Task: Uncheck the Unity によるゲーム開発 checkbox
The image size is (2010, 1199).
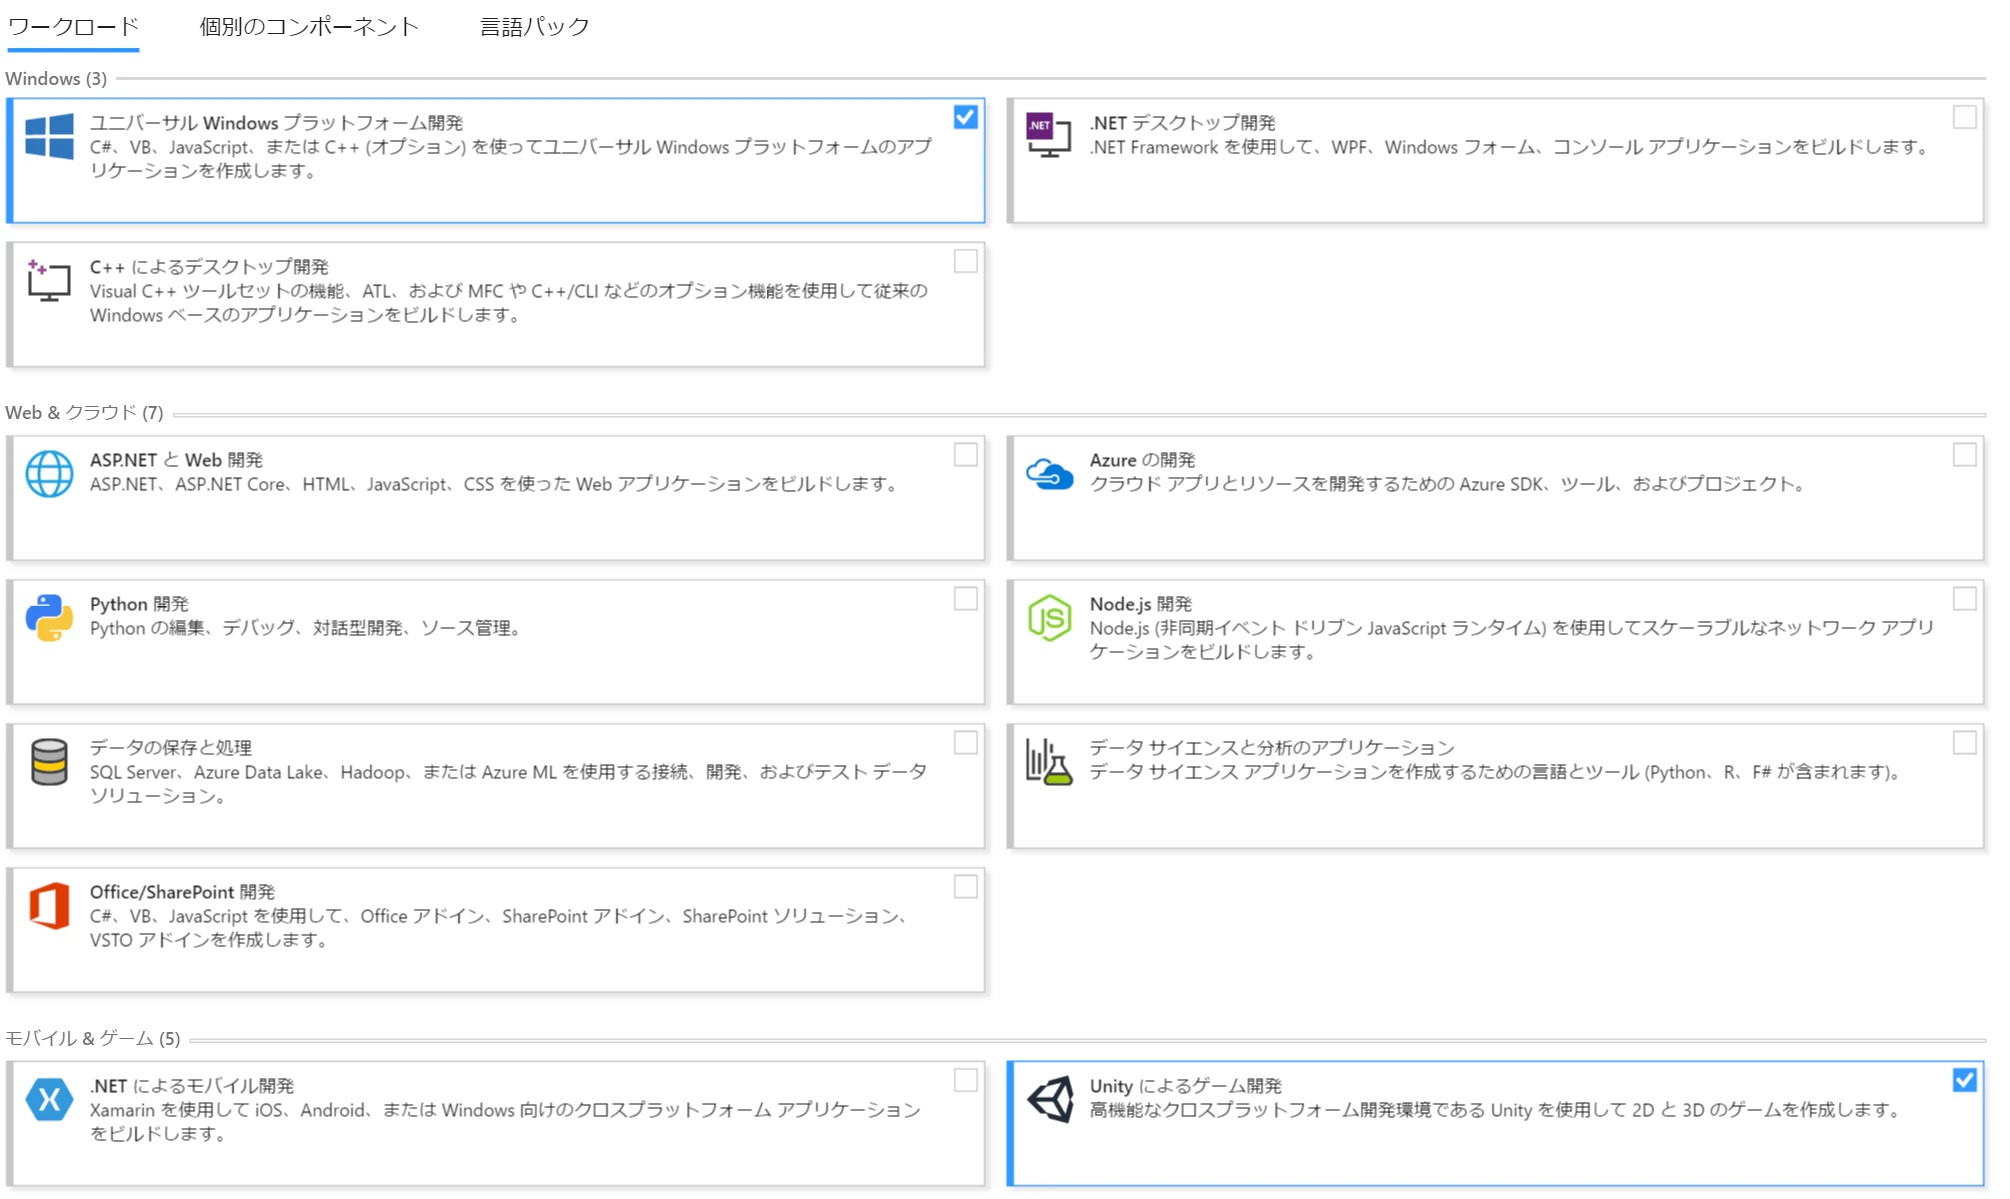Action: (x=1964, y=1081)
